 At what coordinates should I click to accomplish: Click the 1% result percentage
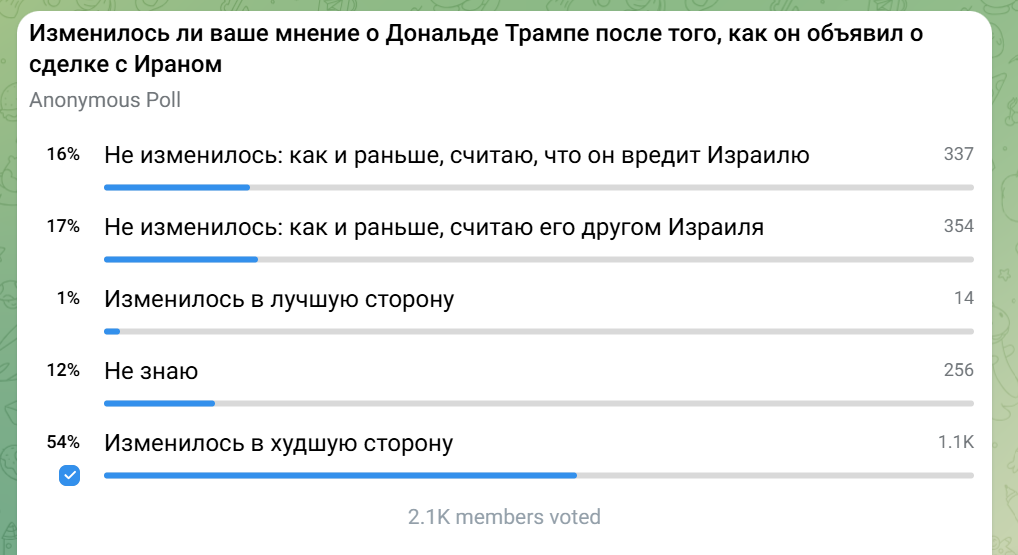[x=68, y=298]
